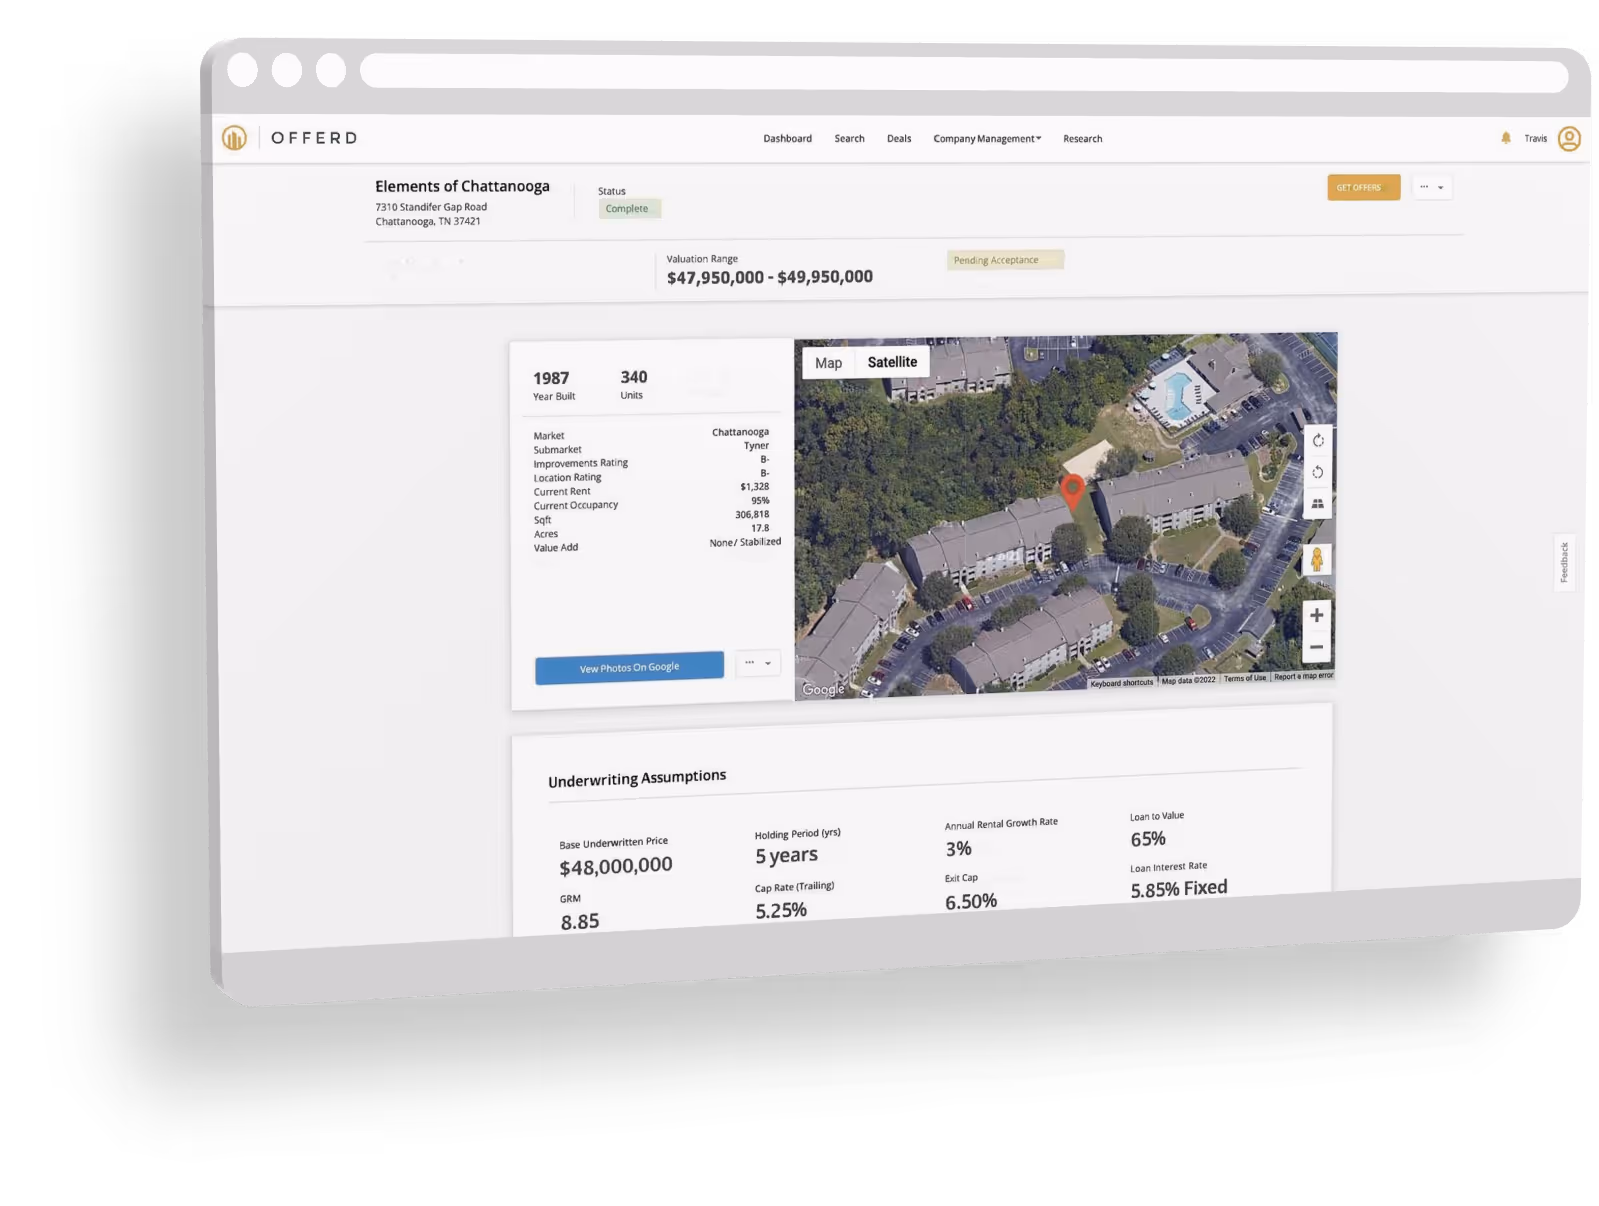Open the Deals menu item

899,139
